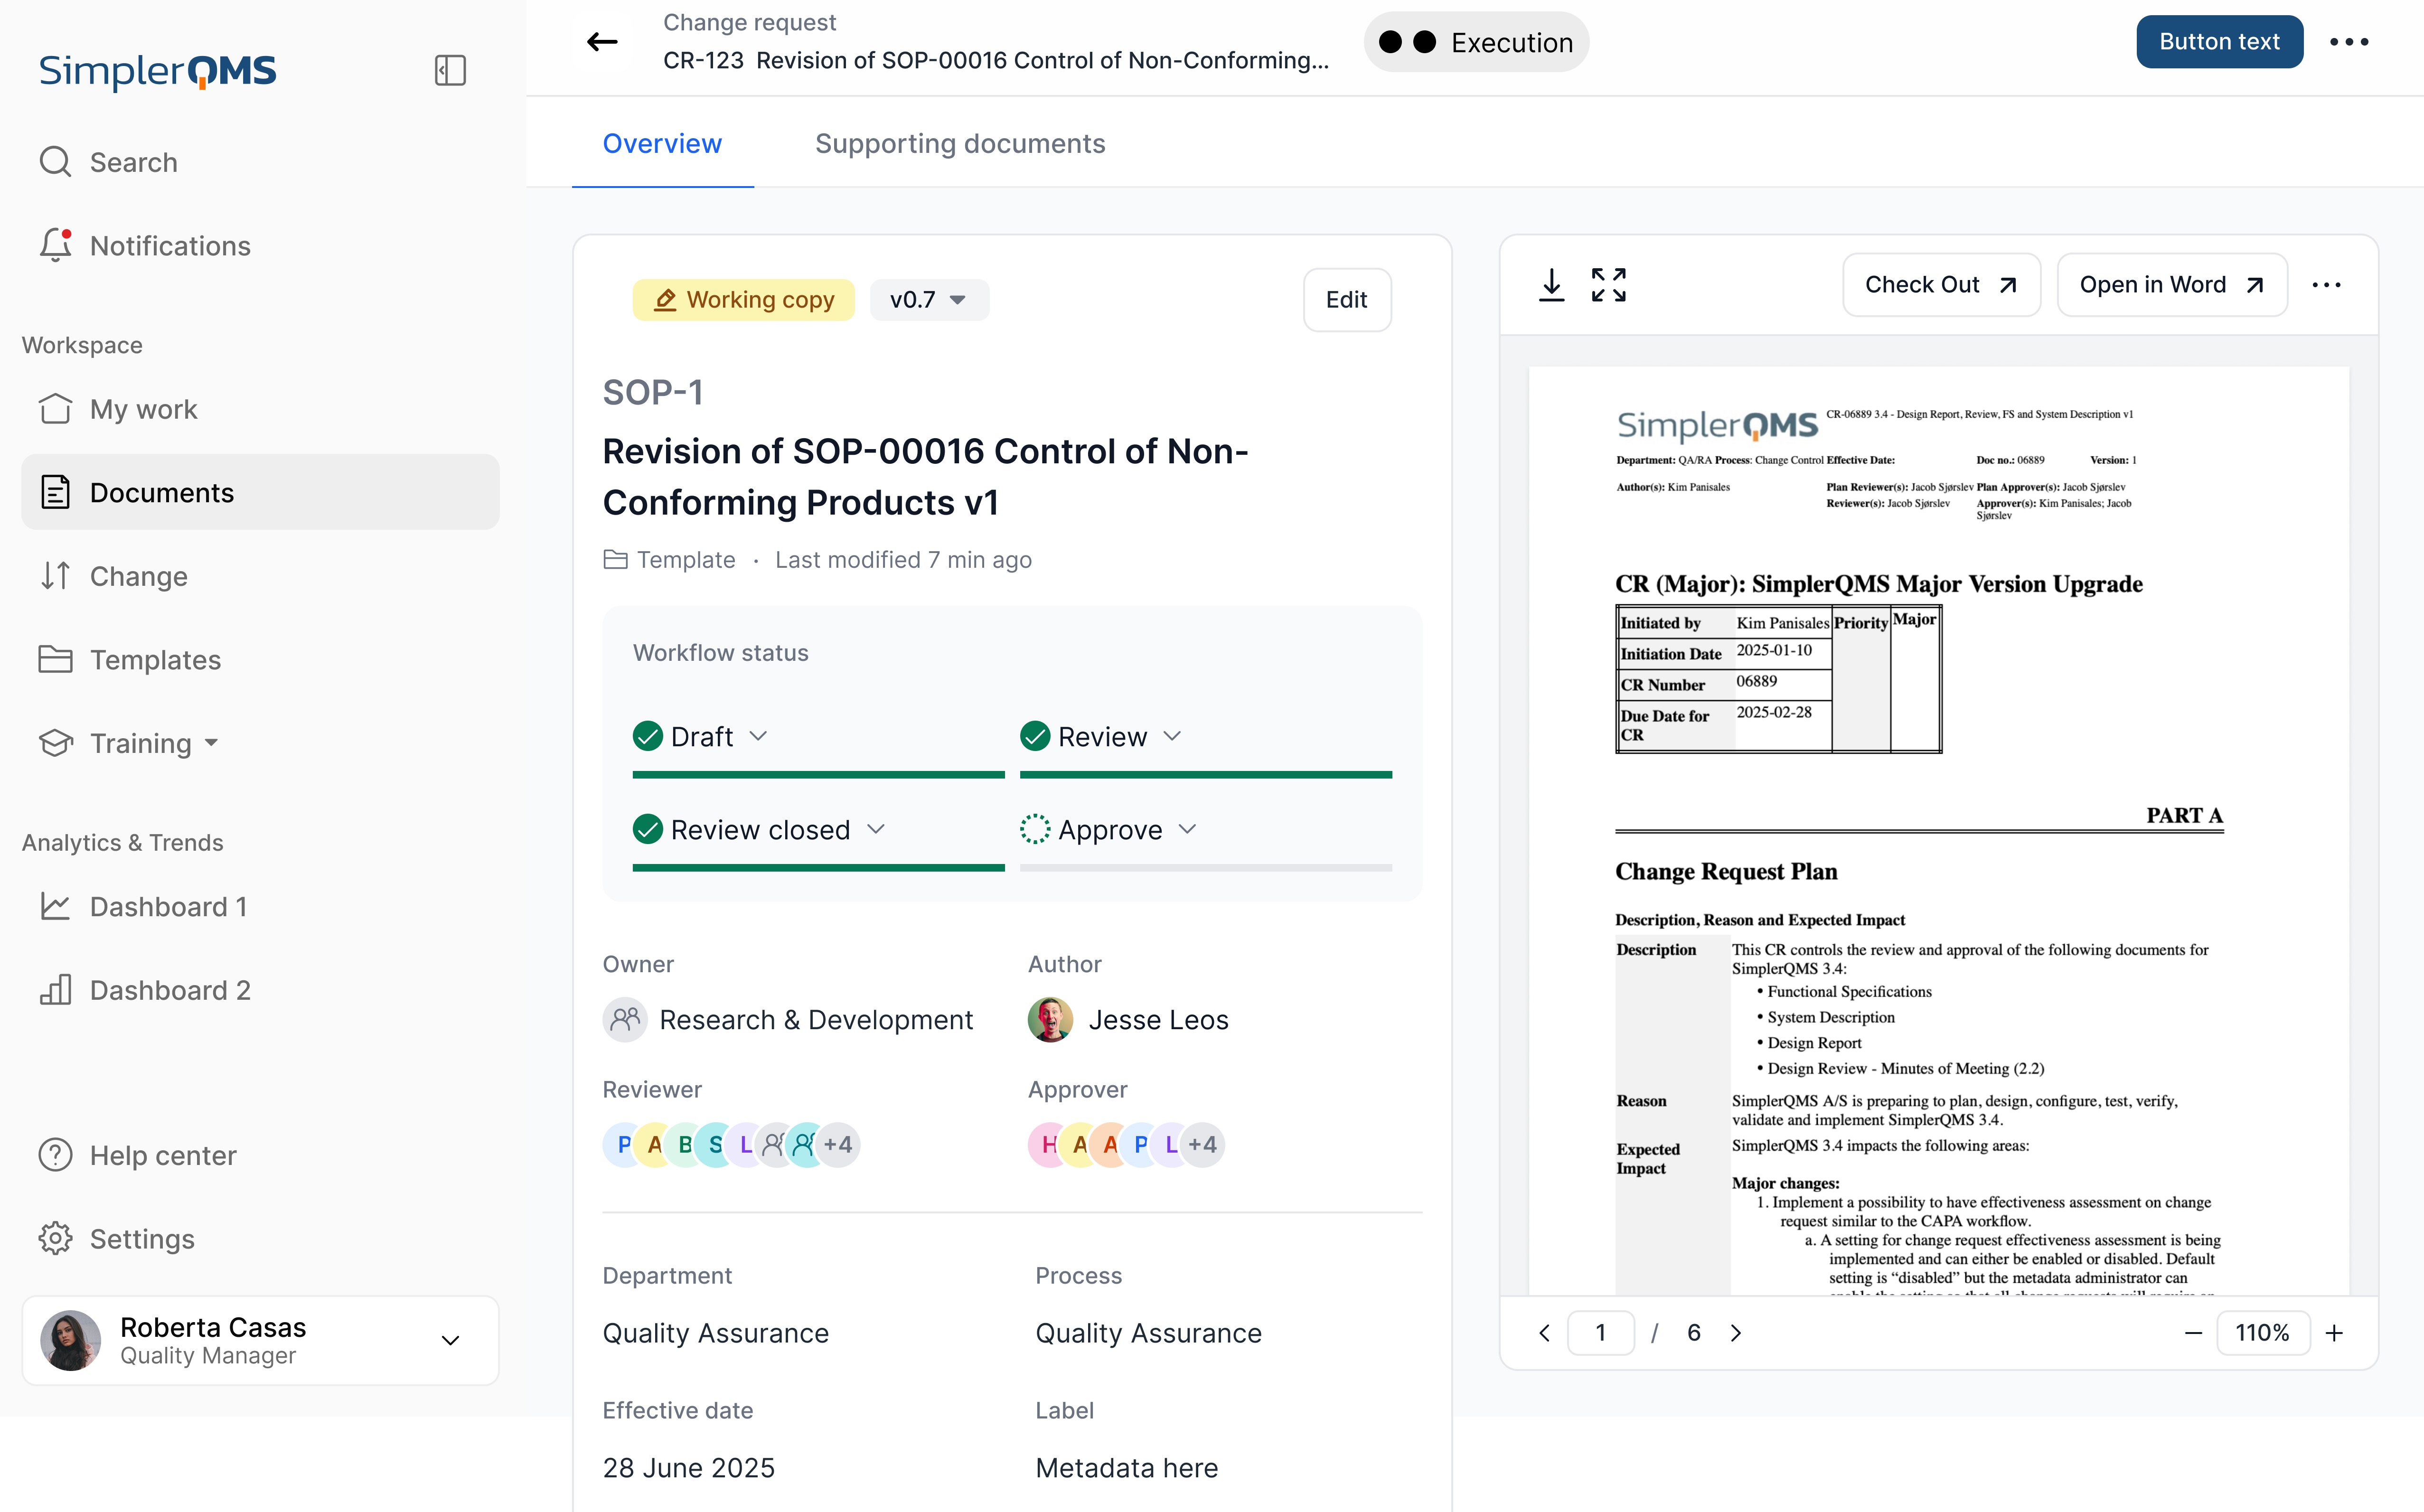Click the back arrow icon
The image size is (2424, 1512).
point(602,42)
